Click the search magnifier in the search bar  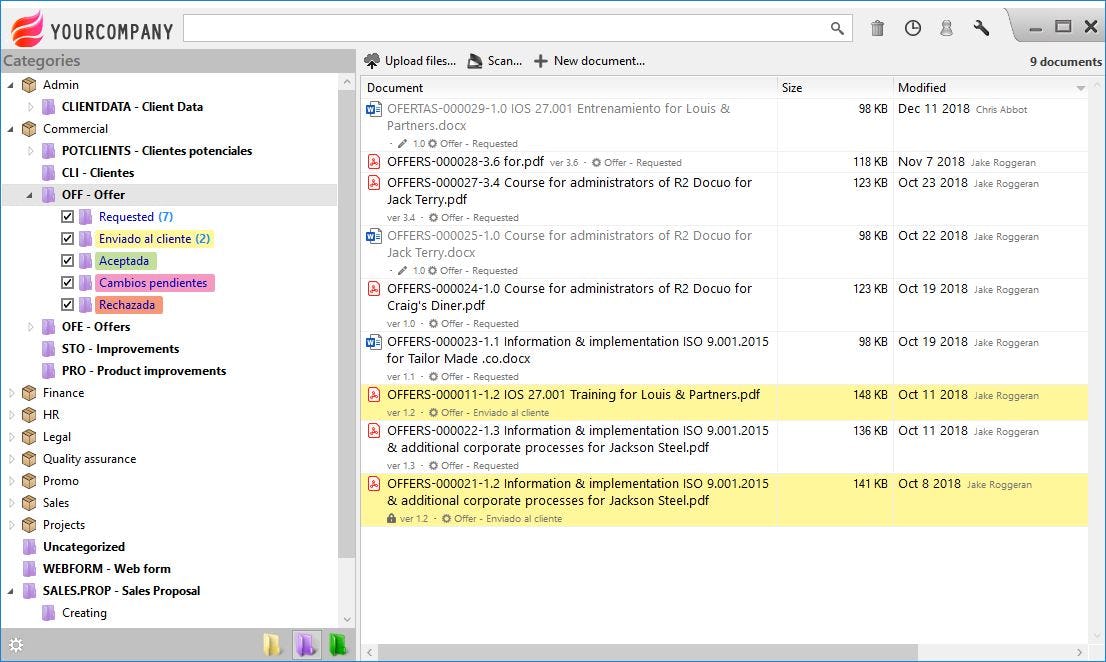tap(838, 29)
